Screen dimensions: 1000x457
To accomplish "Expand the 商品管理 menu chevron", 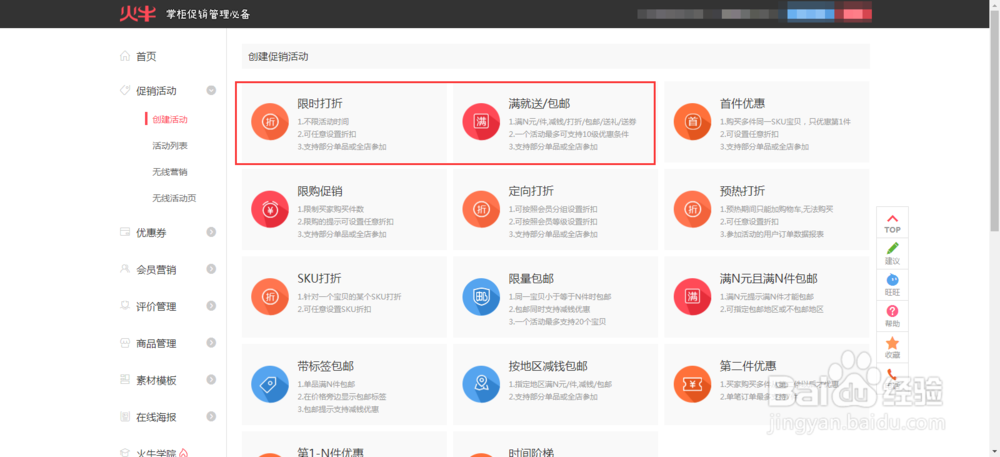I will 211,343.
